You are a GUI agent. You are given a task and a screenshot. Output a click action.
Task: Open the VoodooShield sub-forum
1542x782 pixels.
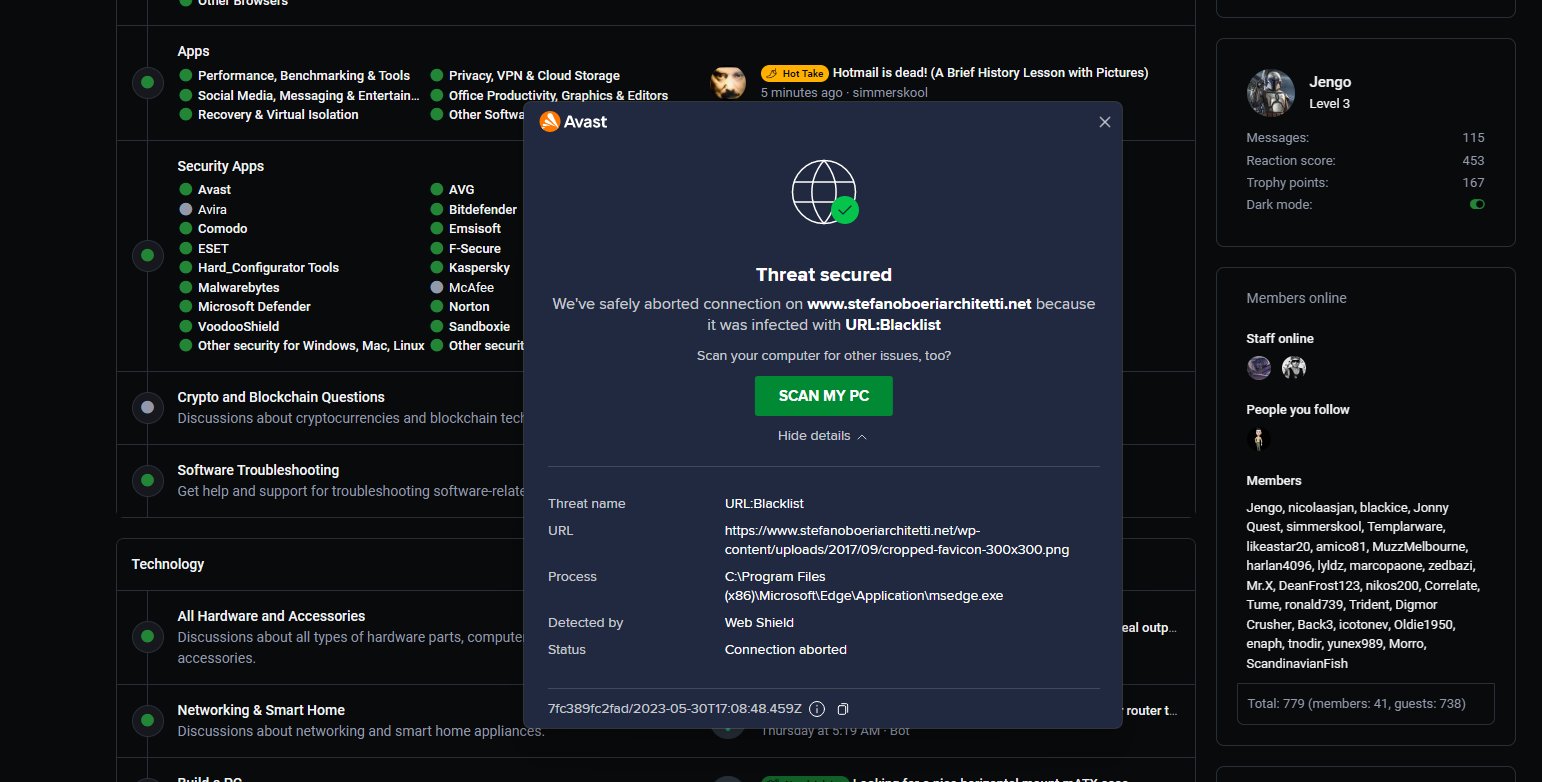coord(238,327)
